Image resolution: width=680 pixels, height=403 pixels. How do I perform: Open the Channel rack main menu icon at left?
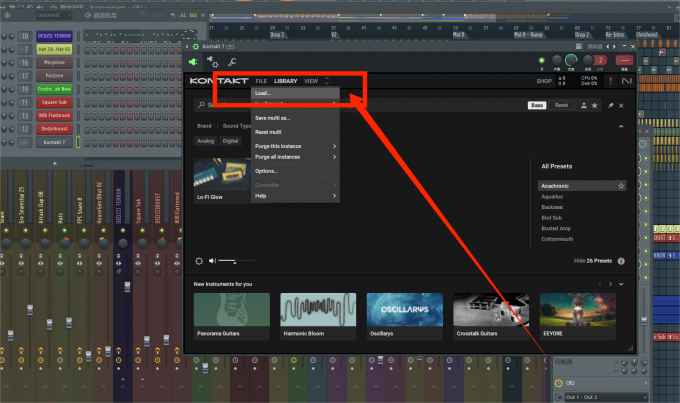pos(7,15)
